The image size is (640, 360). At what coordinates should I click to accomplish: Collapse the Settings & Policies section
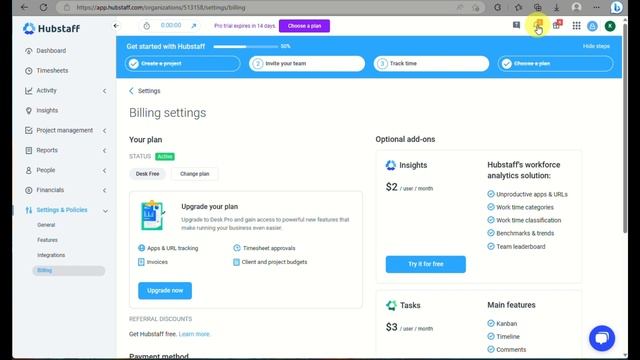(x=105, y=211)
